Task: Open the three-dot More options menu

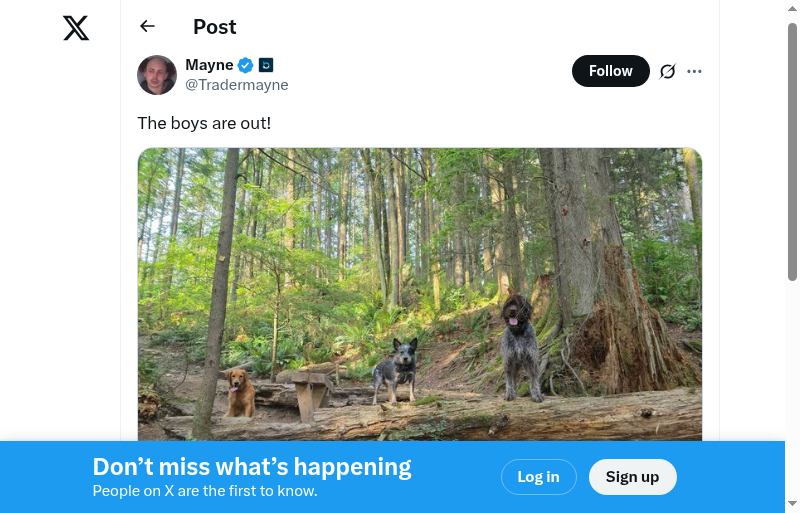Action: coord(695,71)
